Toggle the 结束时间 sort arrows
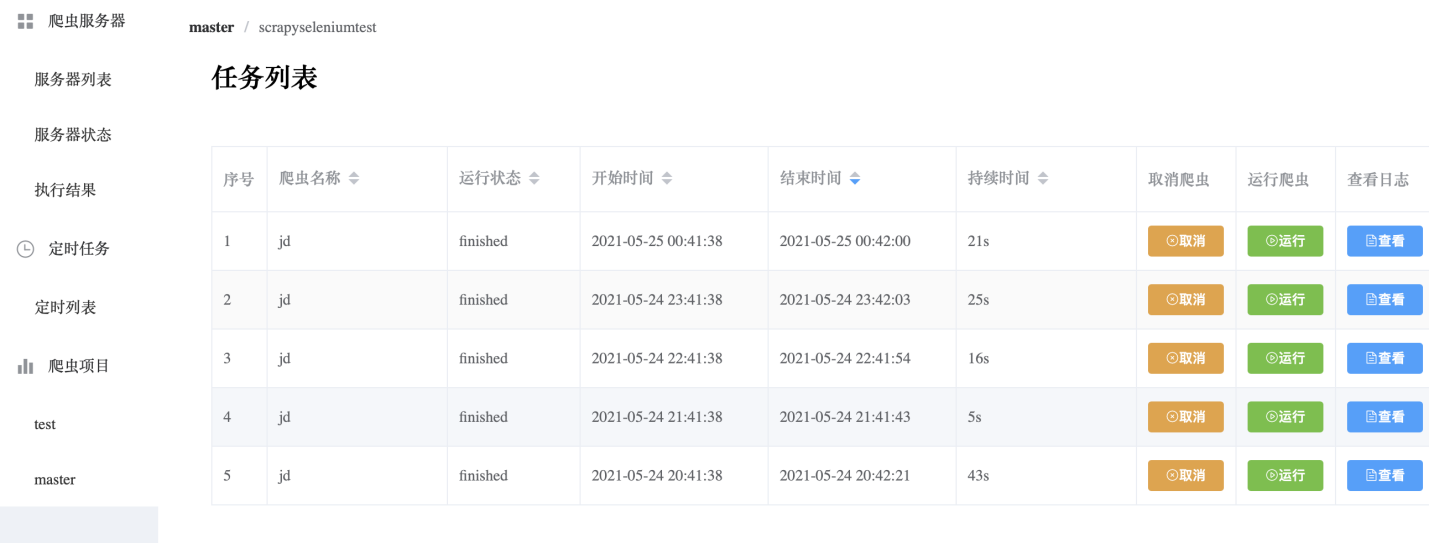The width and height of the screenshot is (1429, 543). point(855,179)
